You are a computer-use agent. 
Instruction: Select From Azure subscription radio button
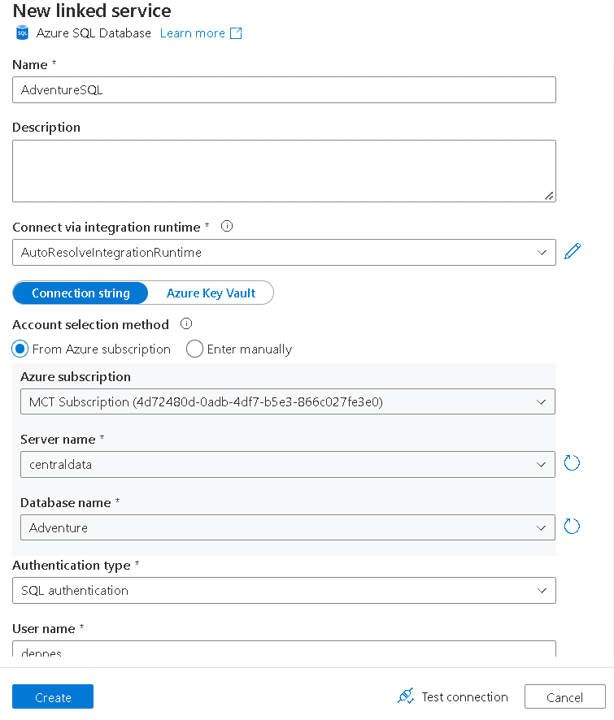click(x=20, y=349)
